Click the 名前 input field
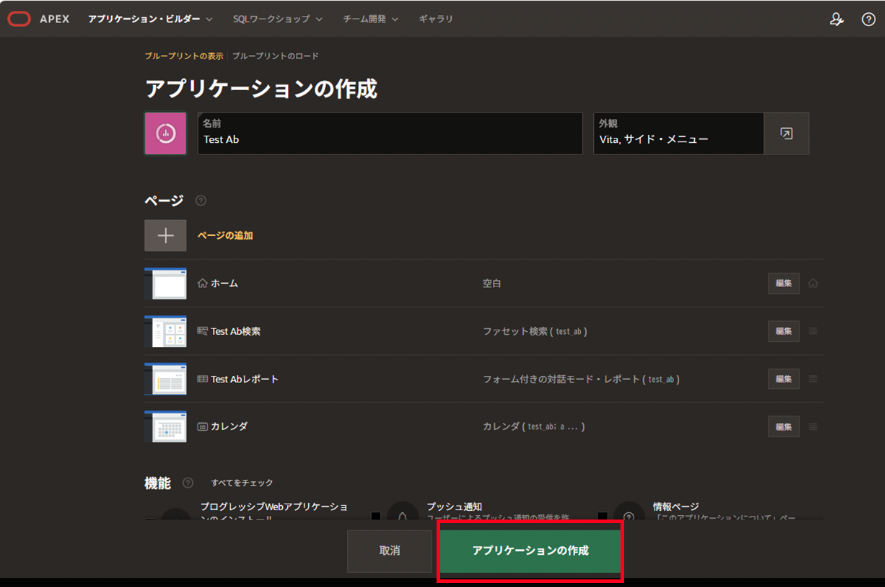Screen dimensions: 885x587 (390, 139)
